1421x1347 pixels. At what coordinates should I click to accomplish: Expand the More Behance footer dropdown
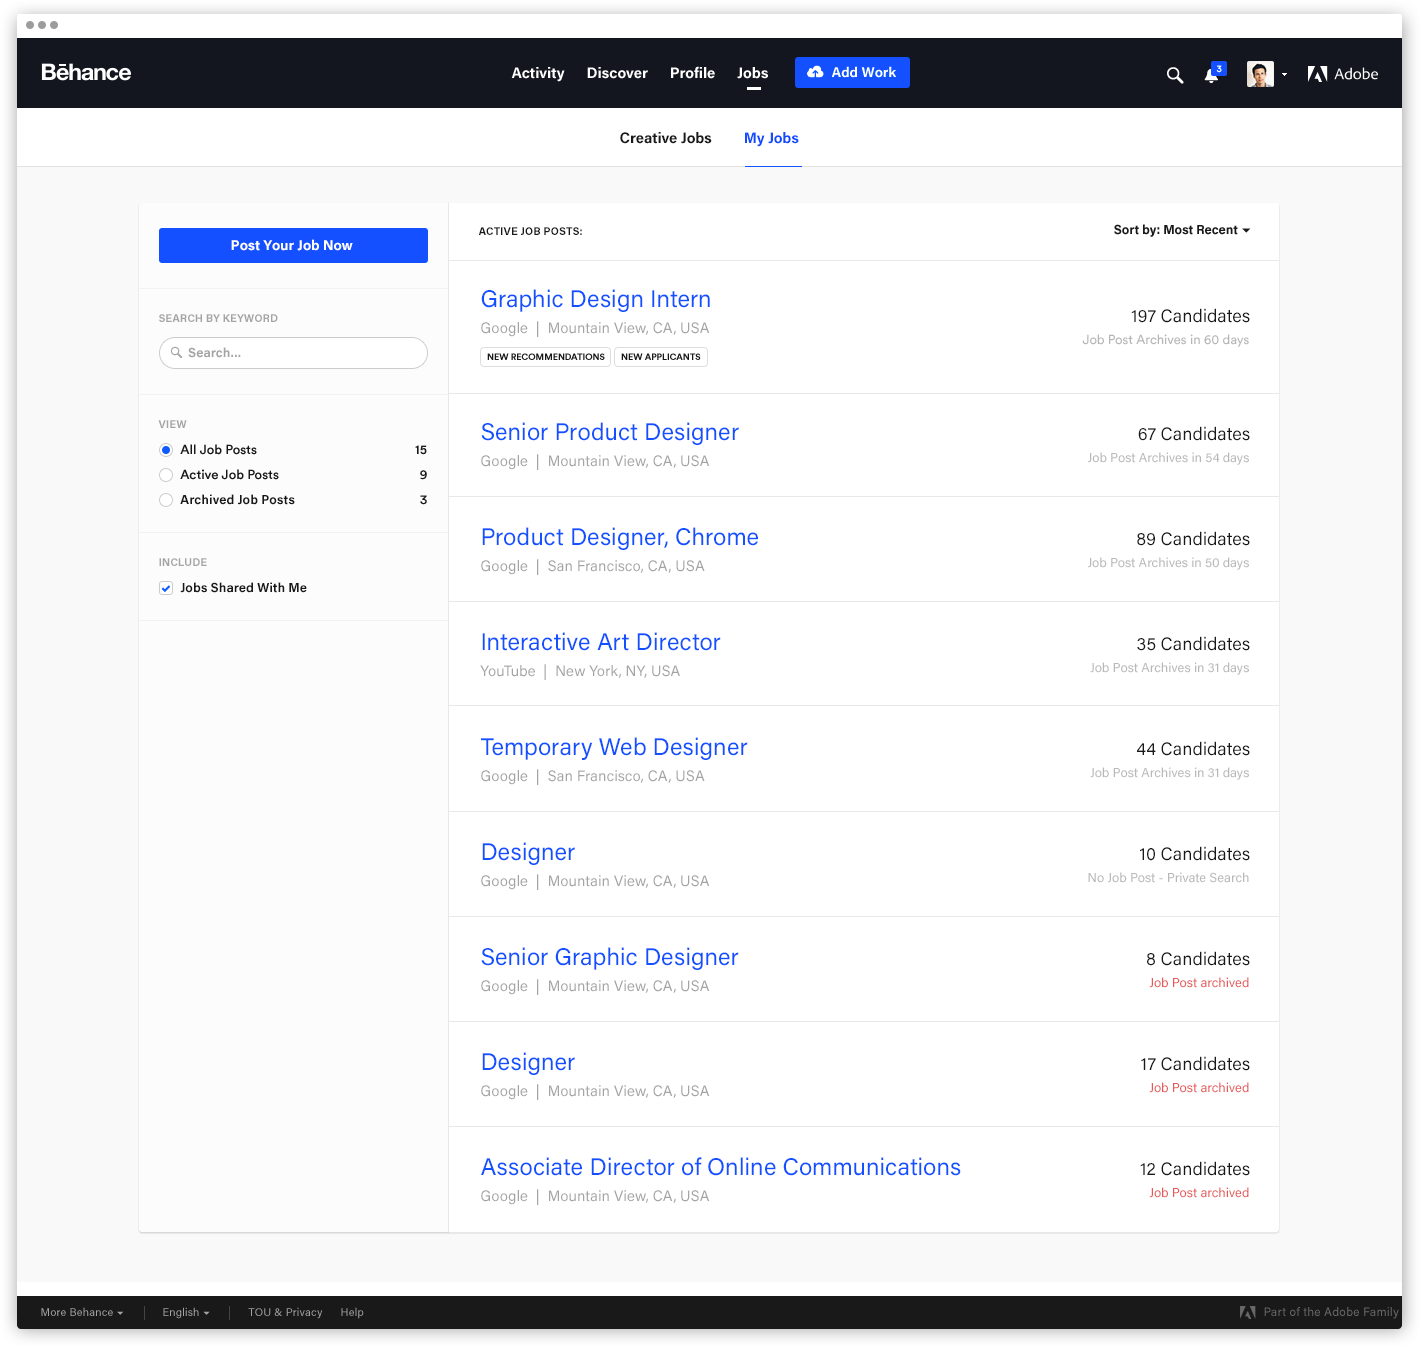(82, 1312)
